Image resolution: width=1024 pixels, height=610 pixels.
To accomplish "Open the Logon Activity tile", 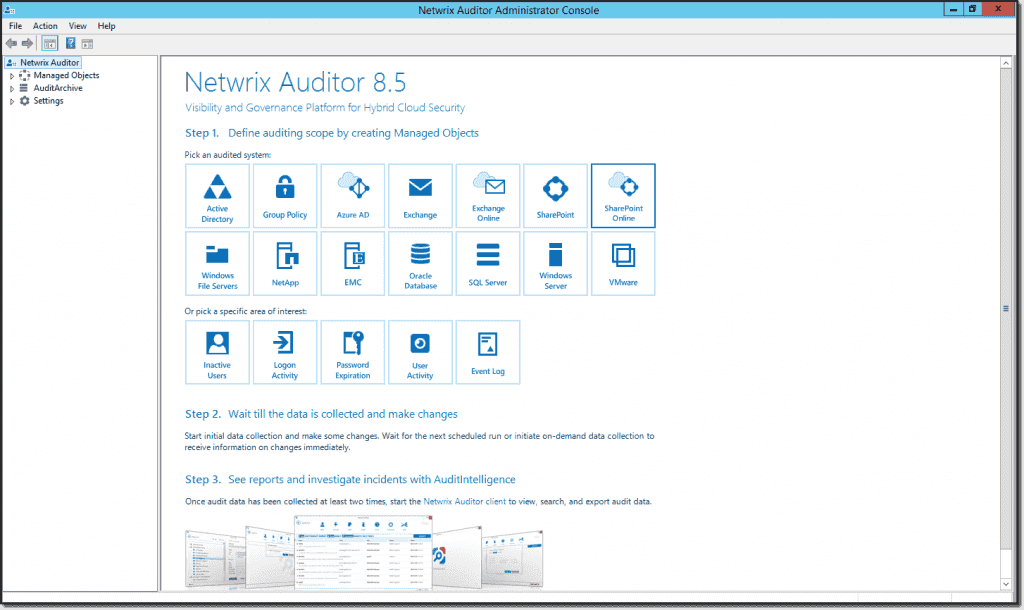I will [x=285, y=352].
